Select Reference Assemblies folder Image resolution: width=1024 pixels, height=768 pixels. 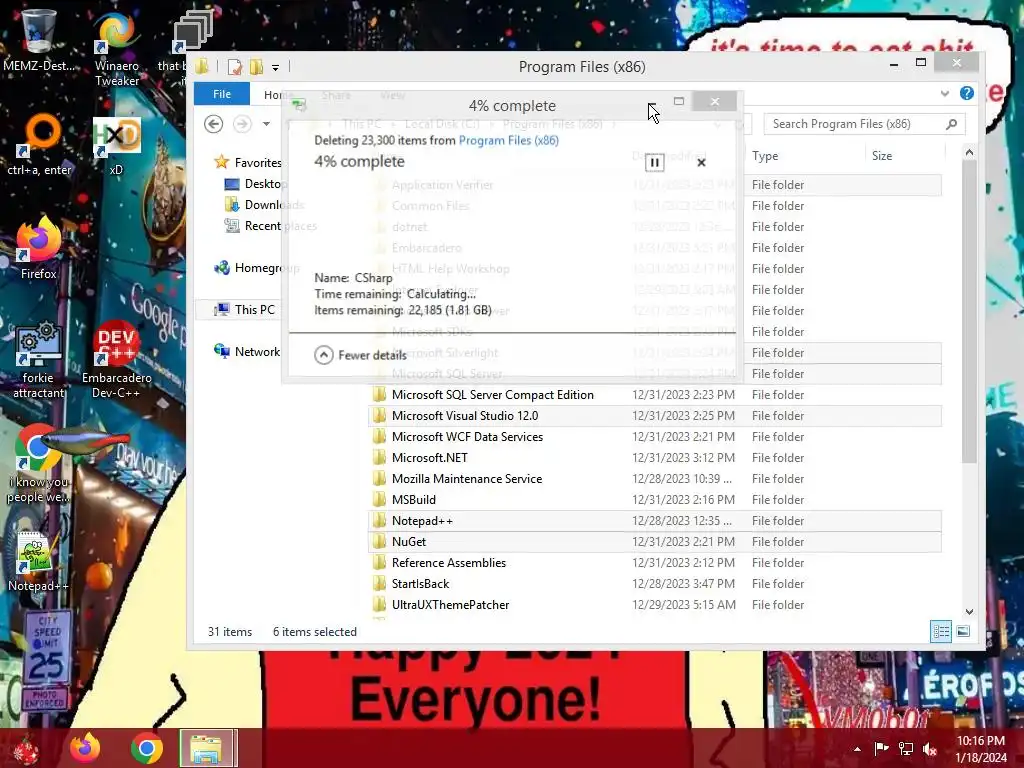pyautogui.click(x=655, y=563)
